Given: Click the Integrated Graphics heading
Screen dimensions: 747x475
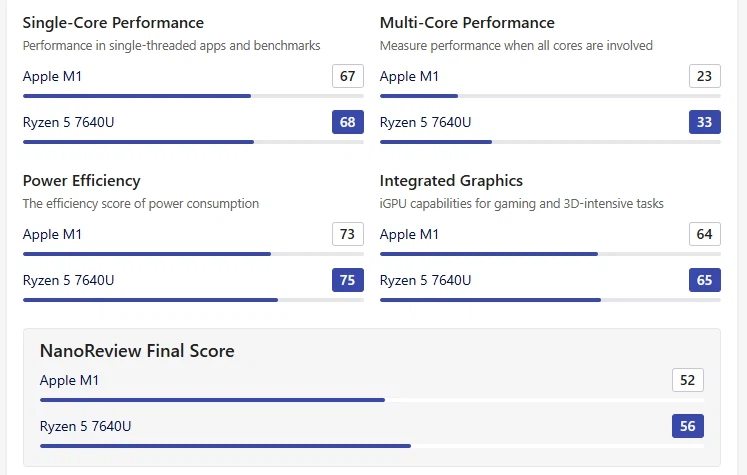Looking at the screenshot, I should click(451, 181).
